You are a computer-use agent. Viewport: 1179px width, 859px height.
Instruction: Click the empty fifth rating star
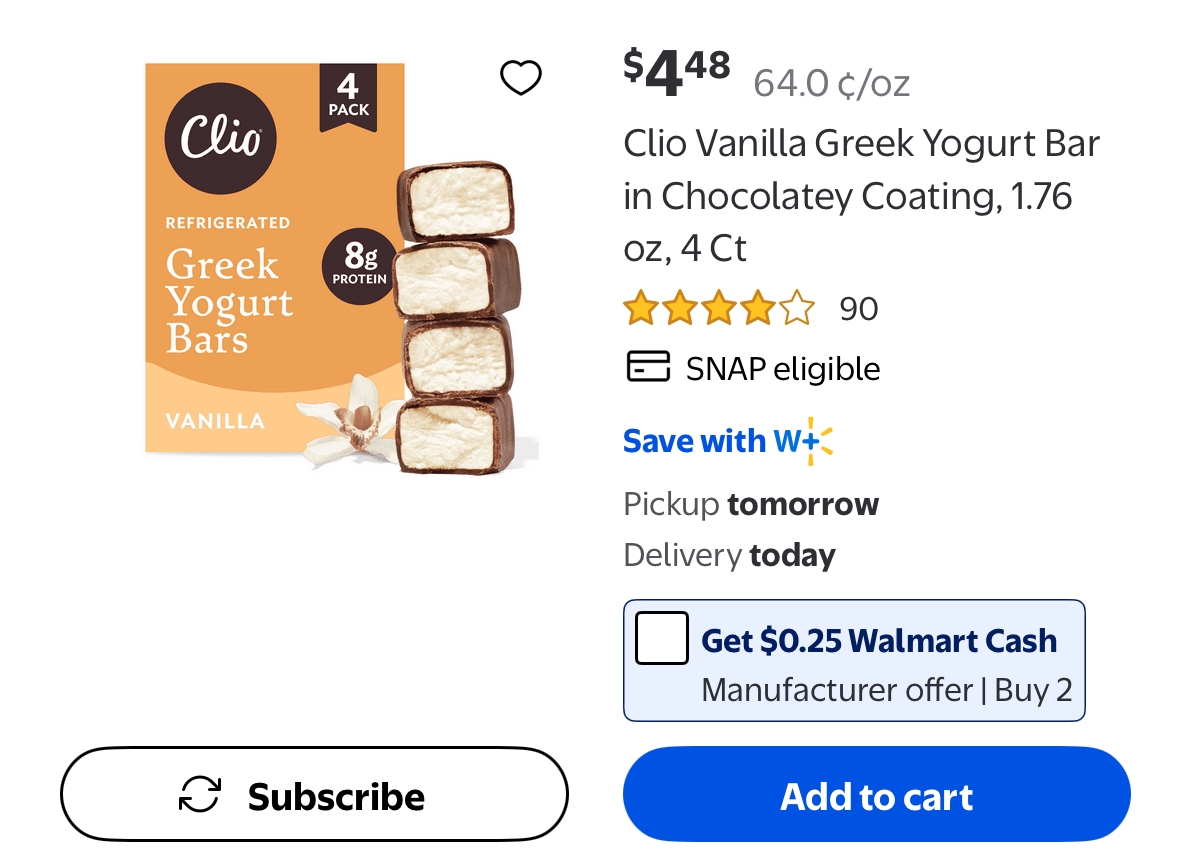(x=797, y=308)
